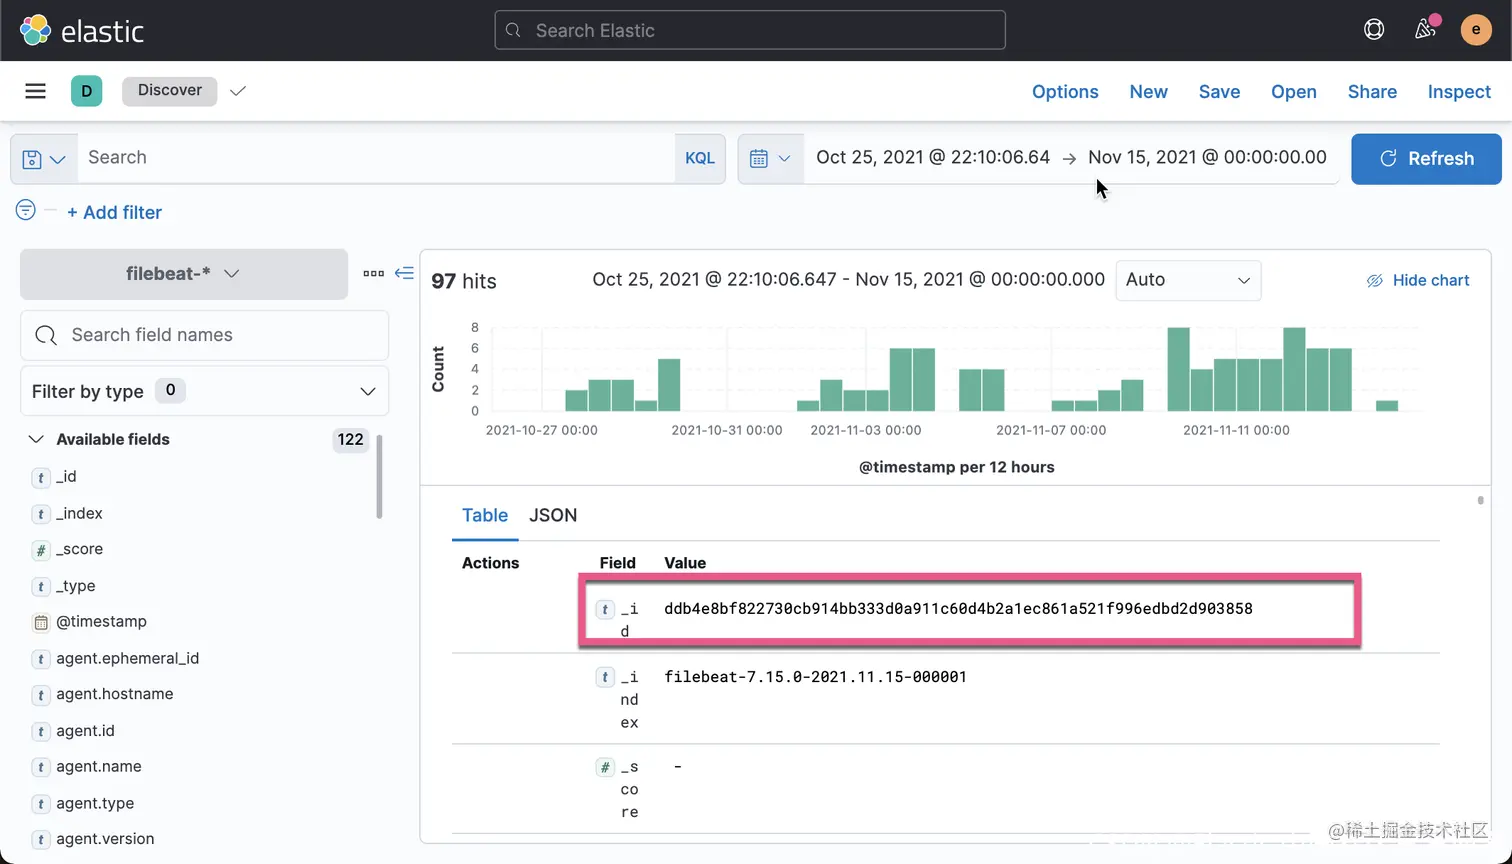Select the agent.hostname field

[x=114, y=694]
